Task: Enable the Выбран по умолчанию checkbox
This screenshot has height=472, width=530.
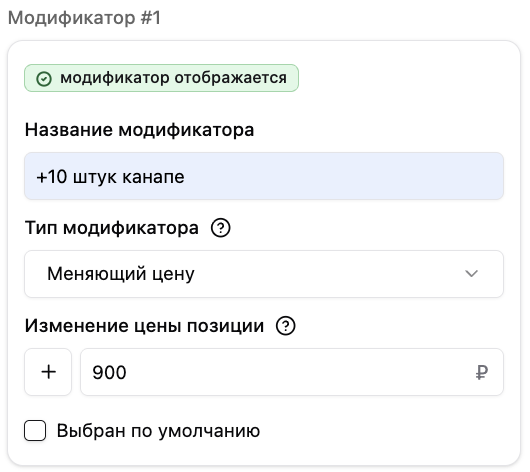Action: click(x=35, y=430)
